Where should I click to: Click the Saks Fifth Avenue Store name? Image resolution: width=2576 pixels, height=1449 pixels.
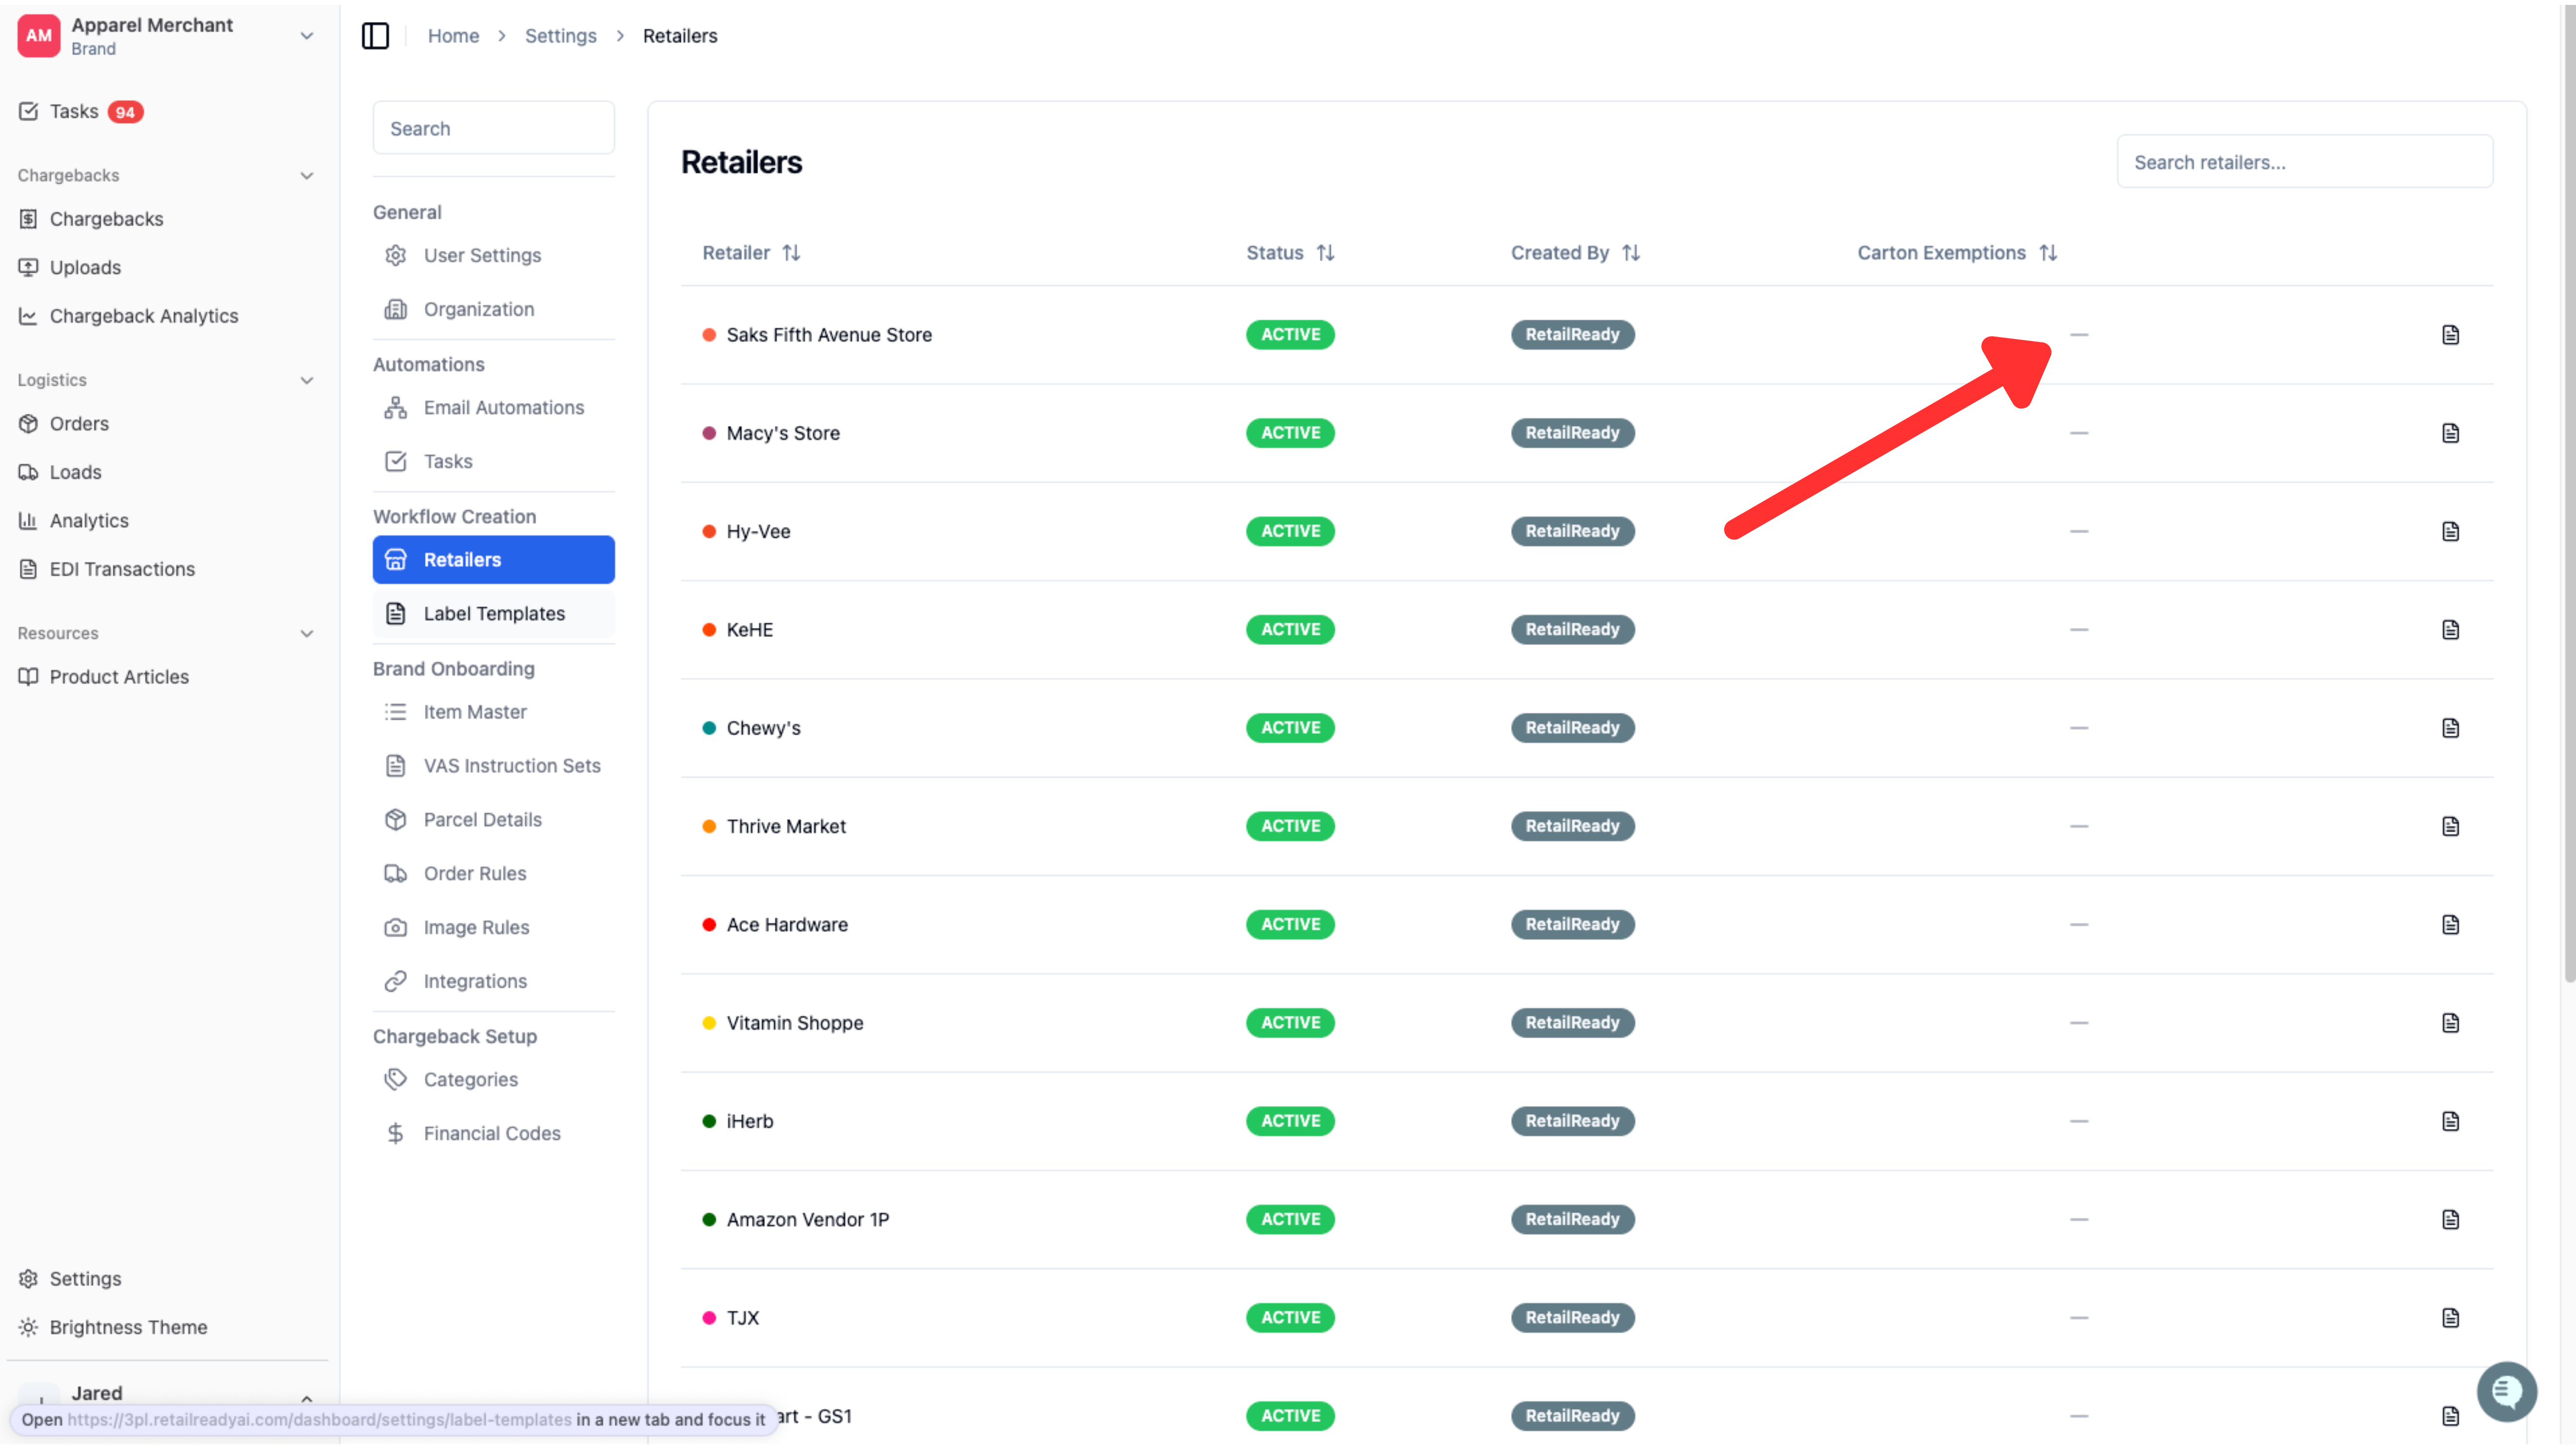(829, 335)
